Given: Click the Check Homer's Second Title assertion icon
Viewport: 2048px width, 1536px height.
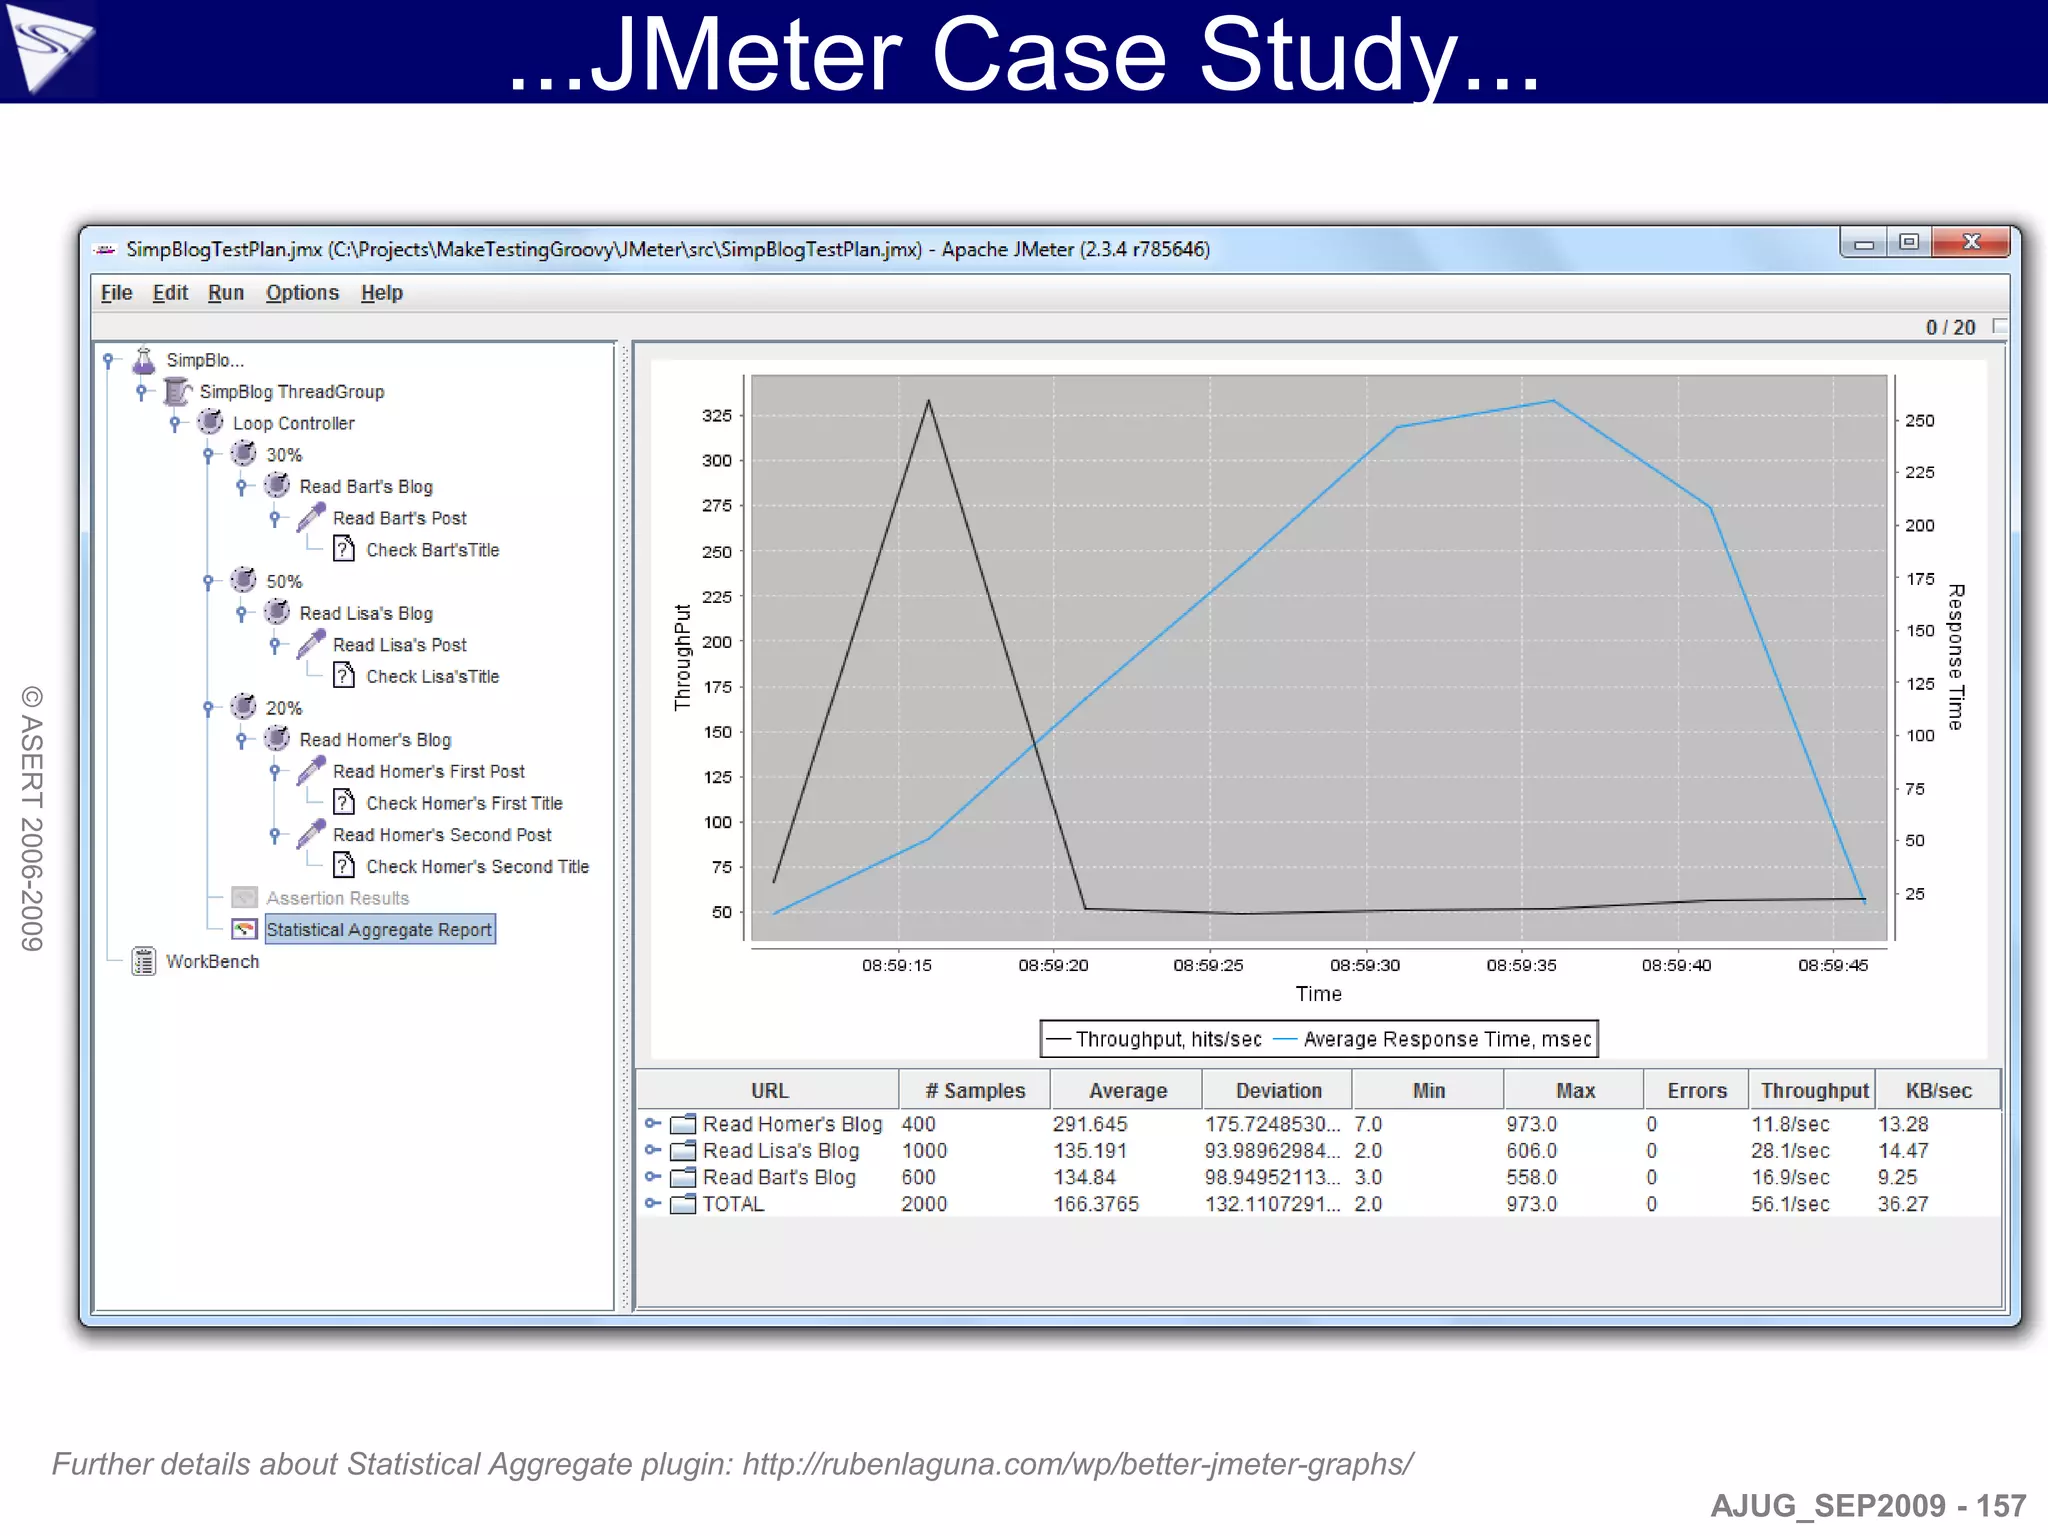Looking at the screenshot, I should (344, 866).
